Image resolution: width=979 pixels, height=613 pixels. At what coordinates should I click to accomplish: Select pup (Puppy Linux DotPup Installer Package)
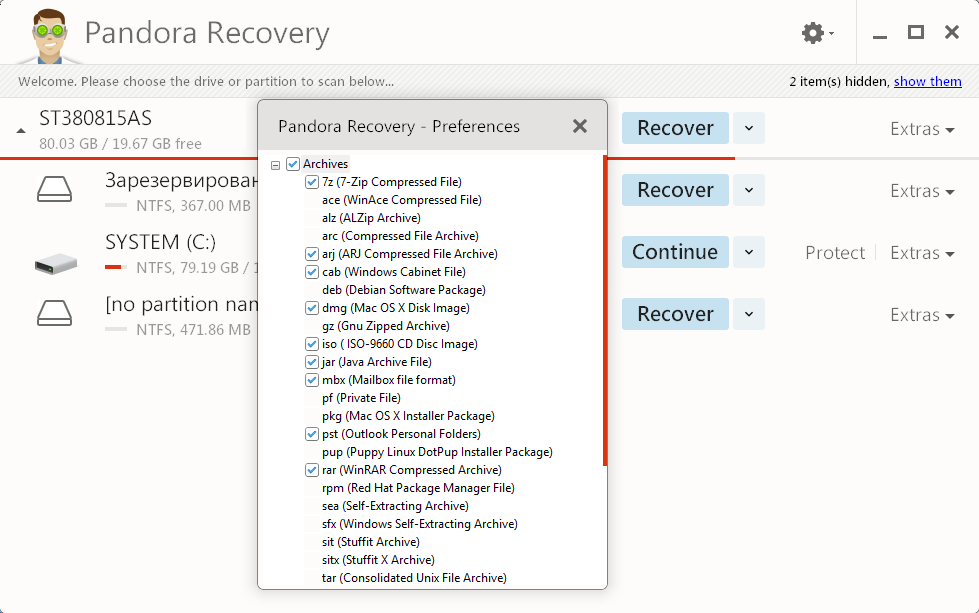point(437,452)
